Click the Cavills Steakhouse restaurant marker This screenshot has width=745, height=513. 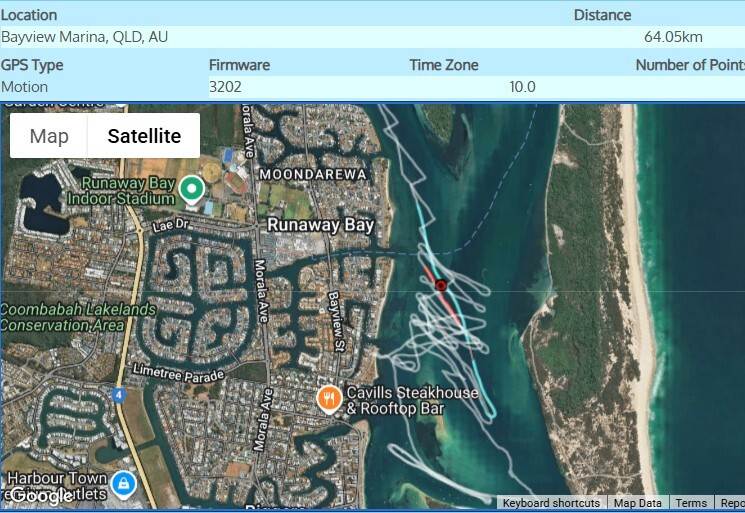tap(329, 399)
